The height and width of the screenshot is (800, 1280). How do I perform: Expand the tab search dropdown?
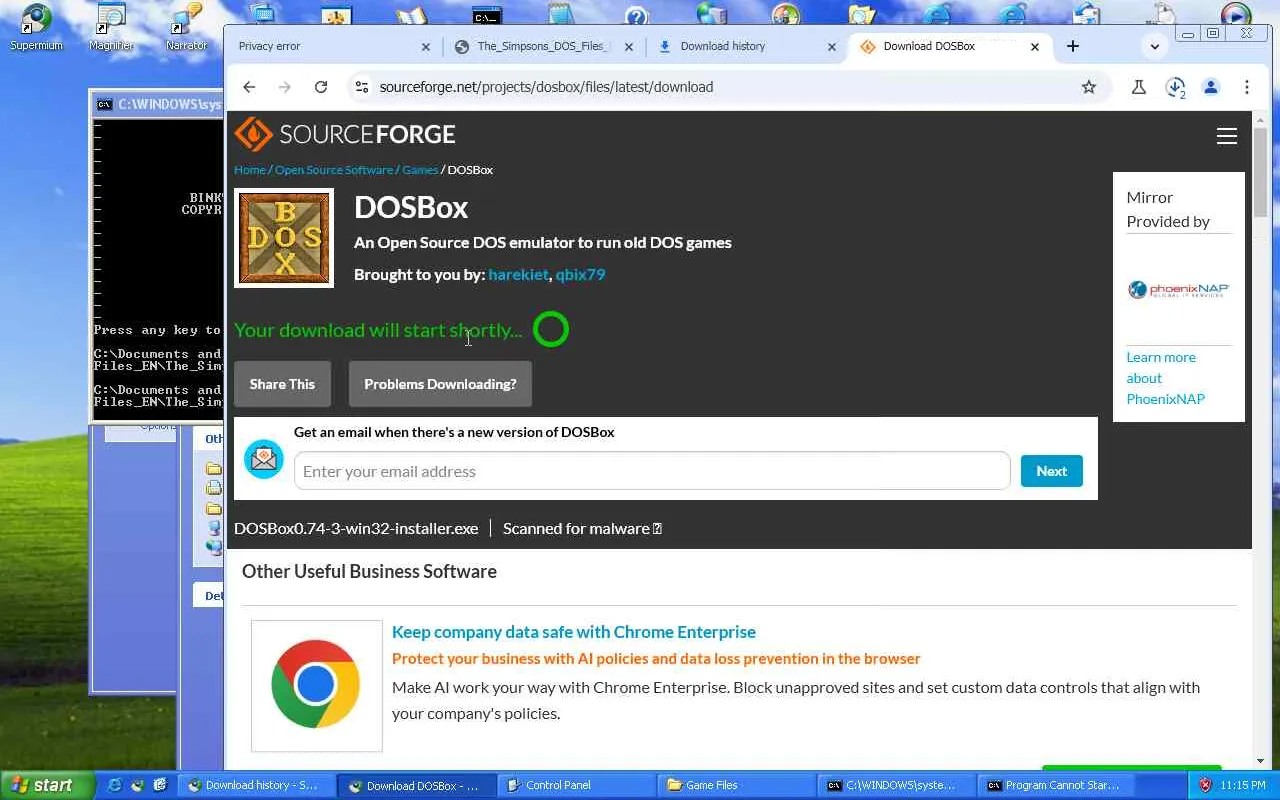click(x=1155, y=46)
